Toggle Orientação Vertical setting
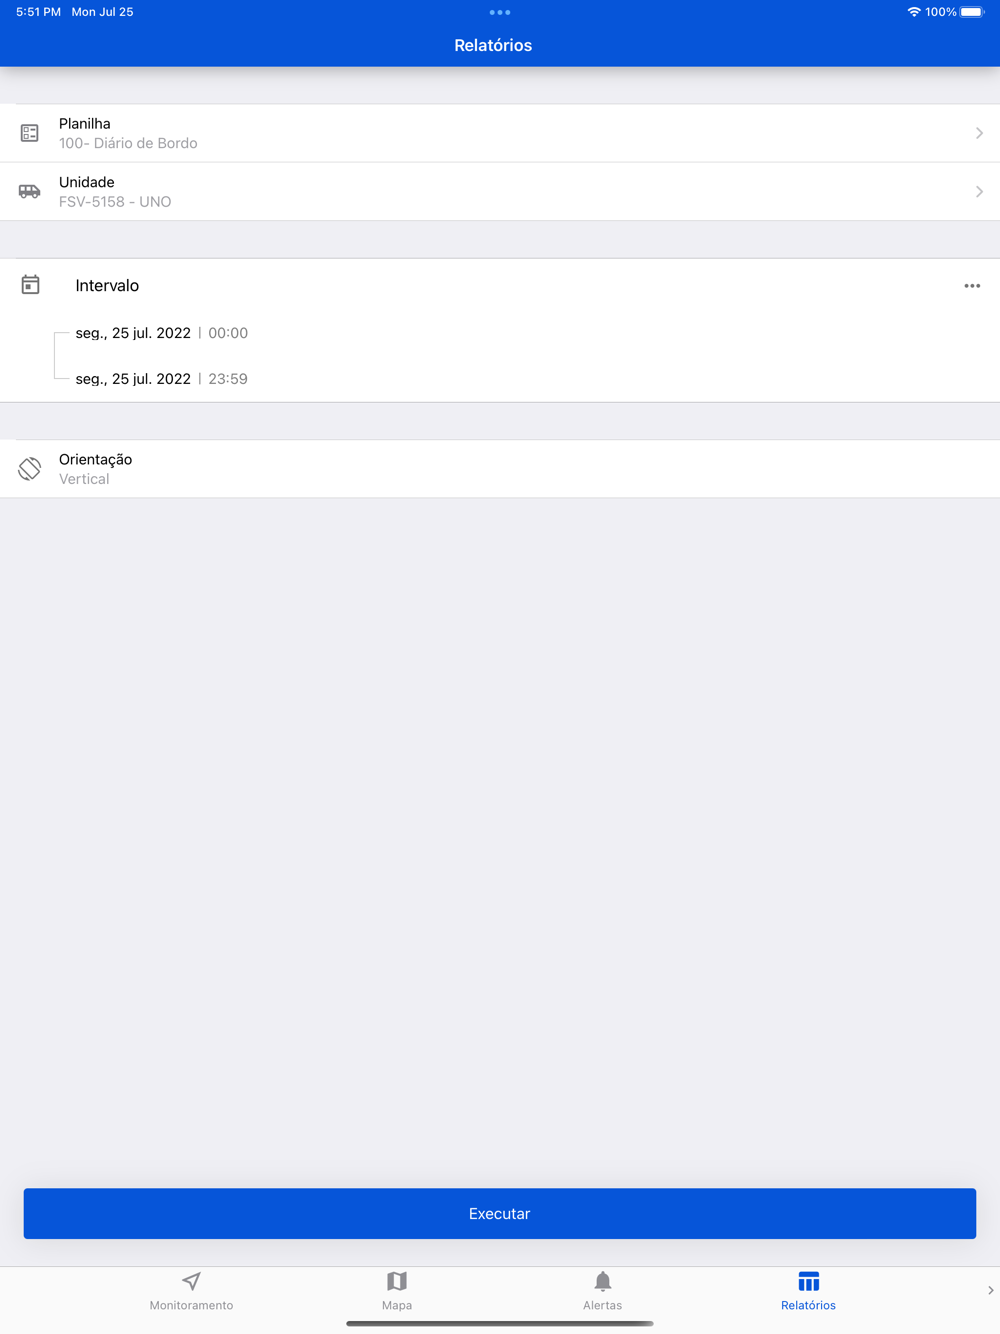The image size is (1000, 1334). pos(500,469)
